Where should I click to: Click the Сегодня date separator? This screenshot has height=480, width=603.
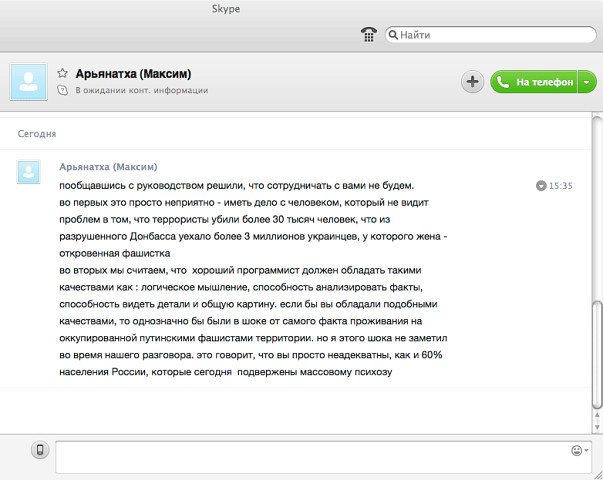click(37, 132)
